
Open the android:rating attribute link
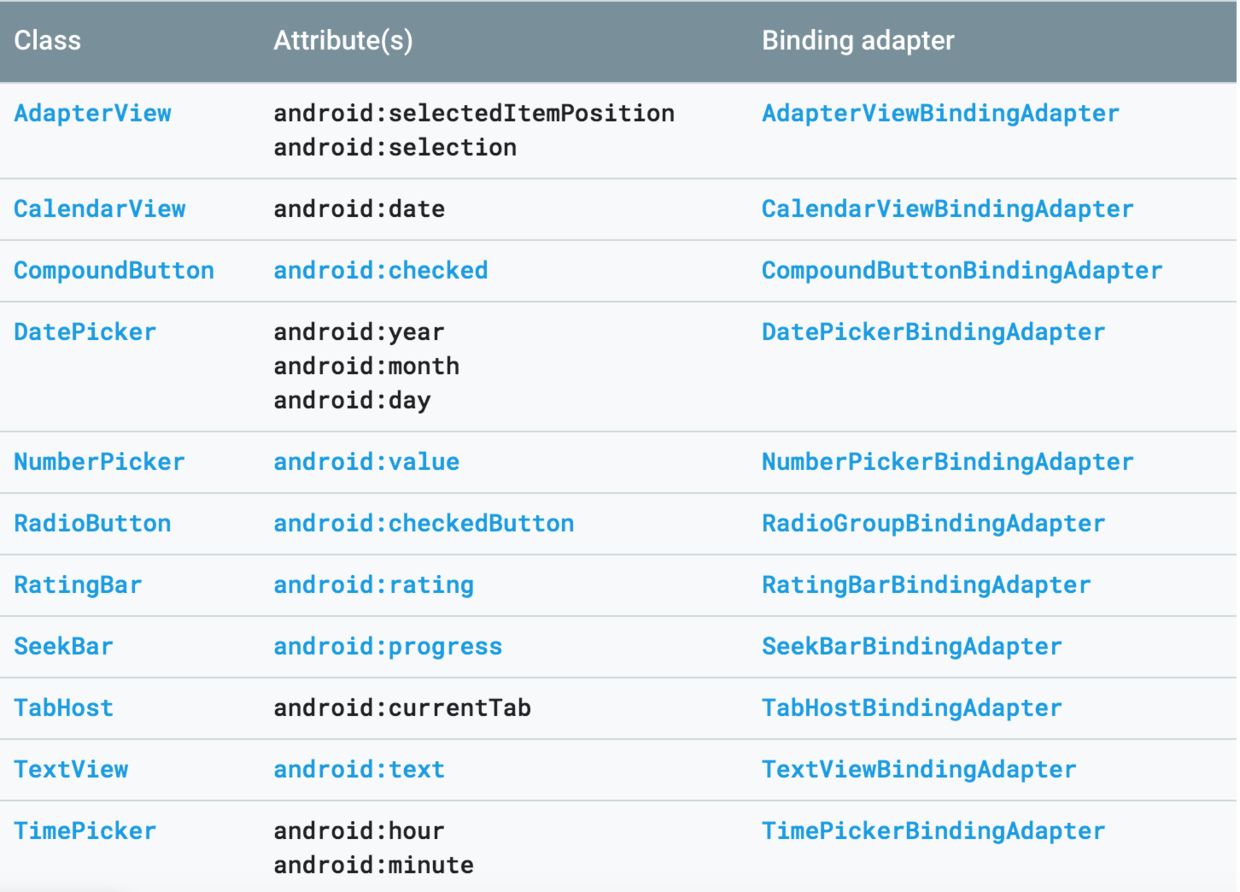(374, 585)
